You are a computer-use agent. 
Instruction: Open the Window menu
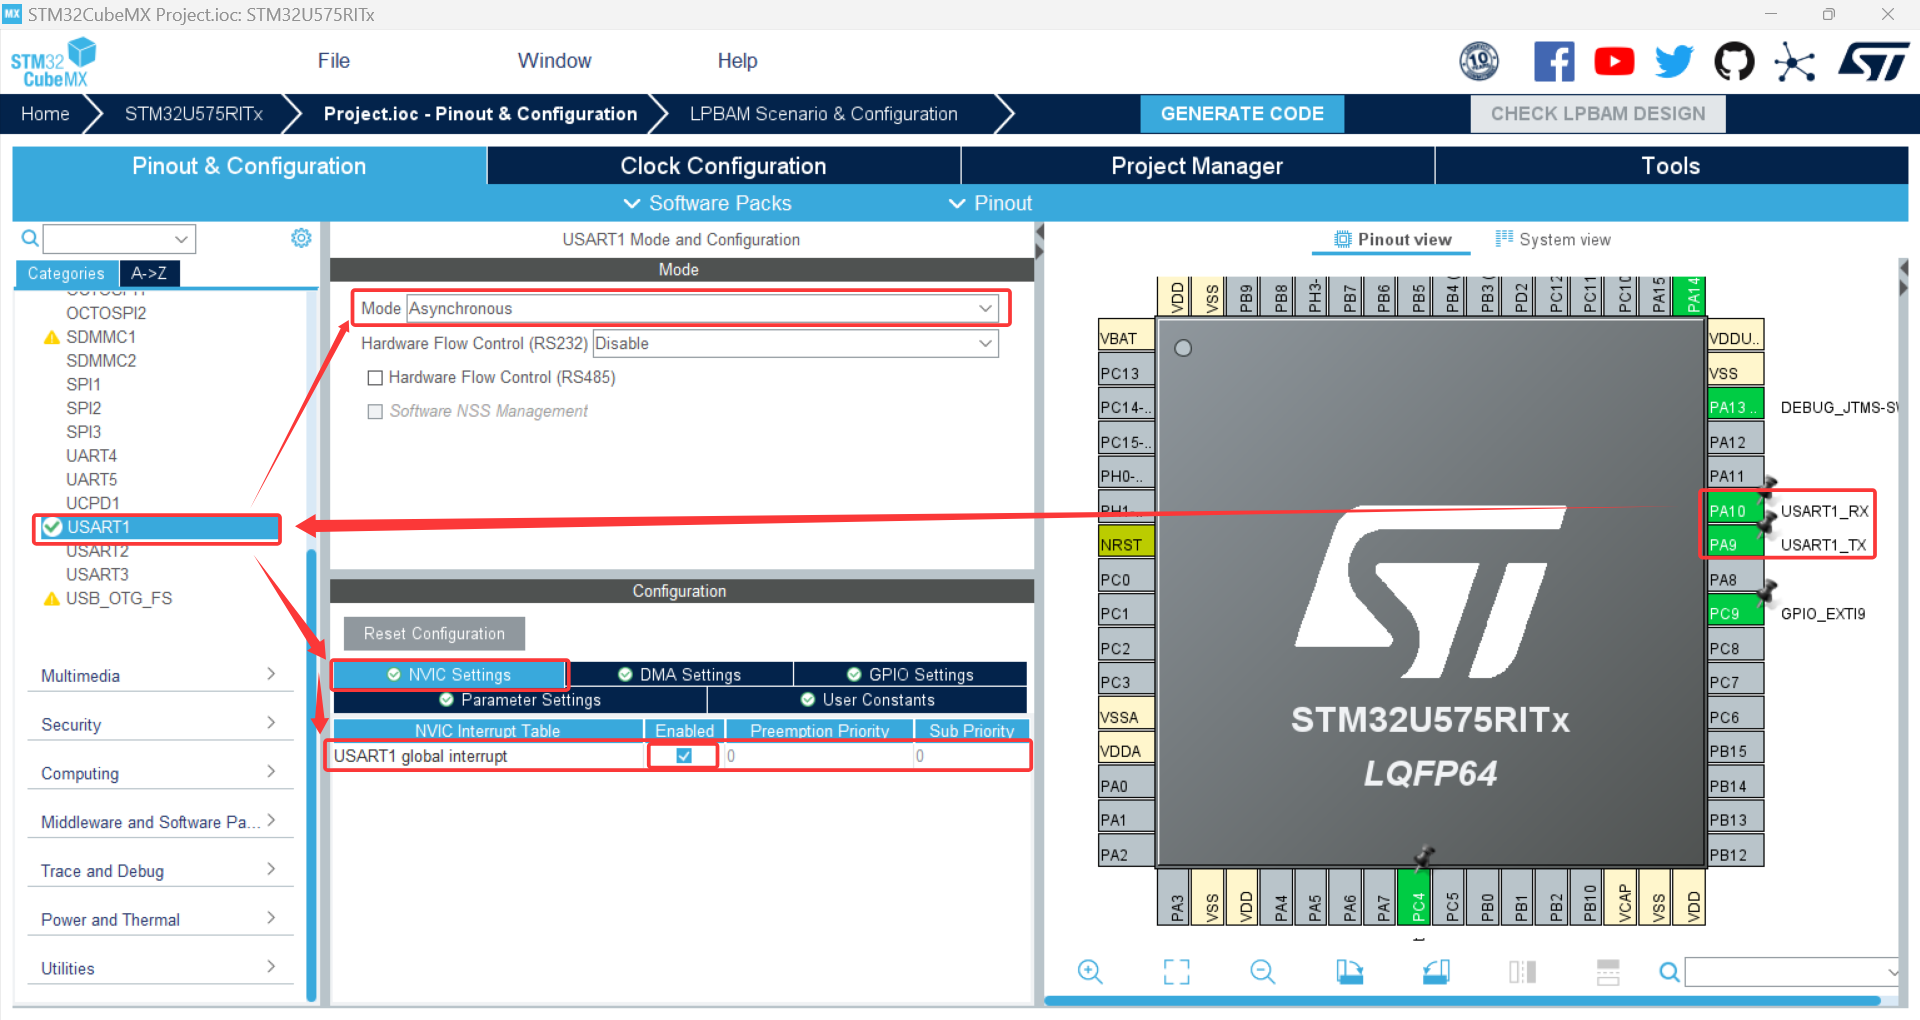(554, 61)
